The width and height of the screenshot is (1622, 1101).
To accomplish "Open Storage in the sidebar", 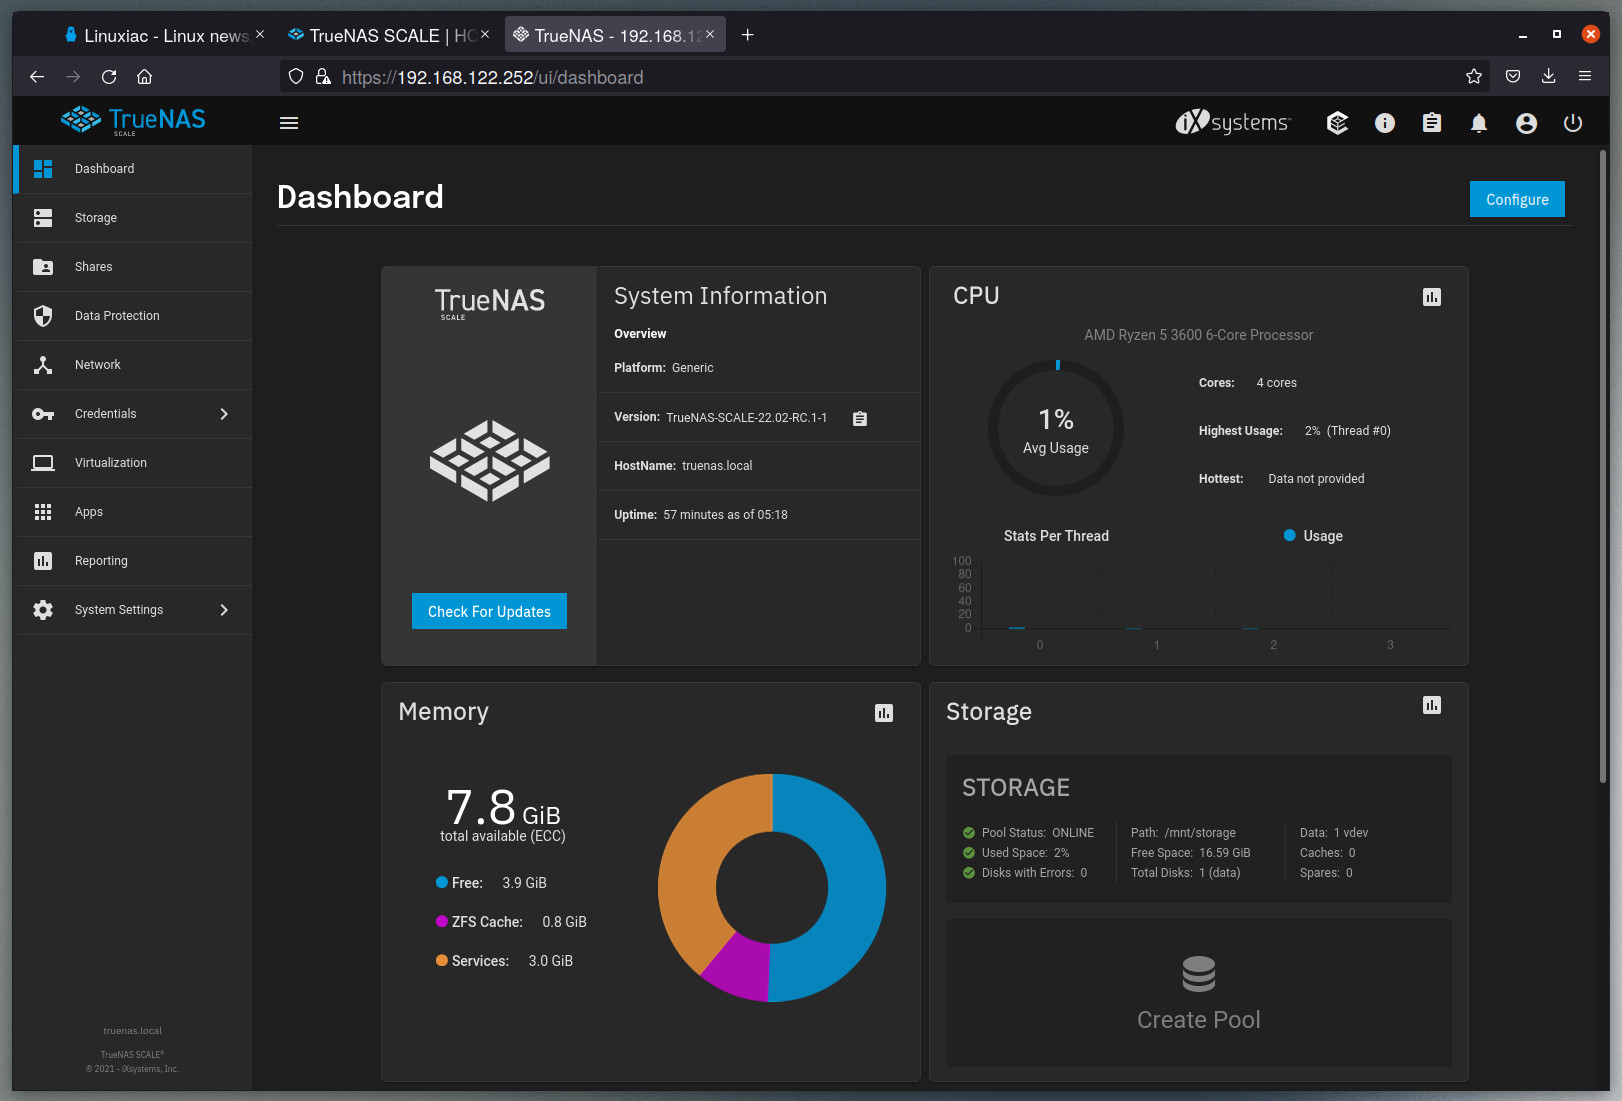I will click(x=96, y=218).
